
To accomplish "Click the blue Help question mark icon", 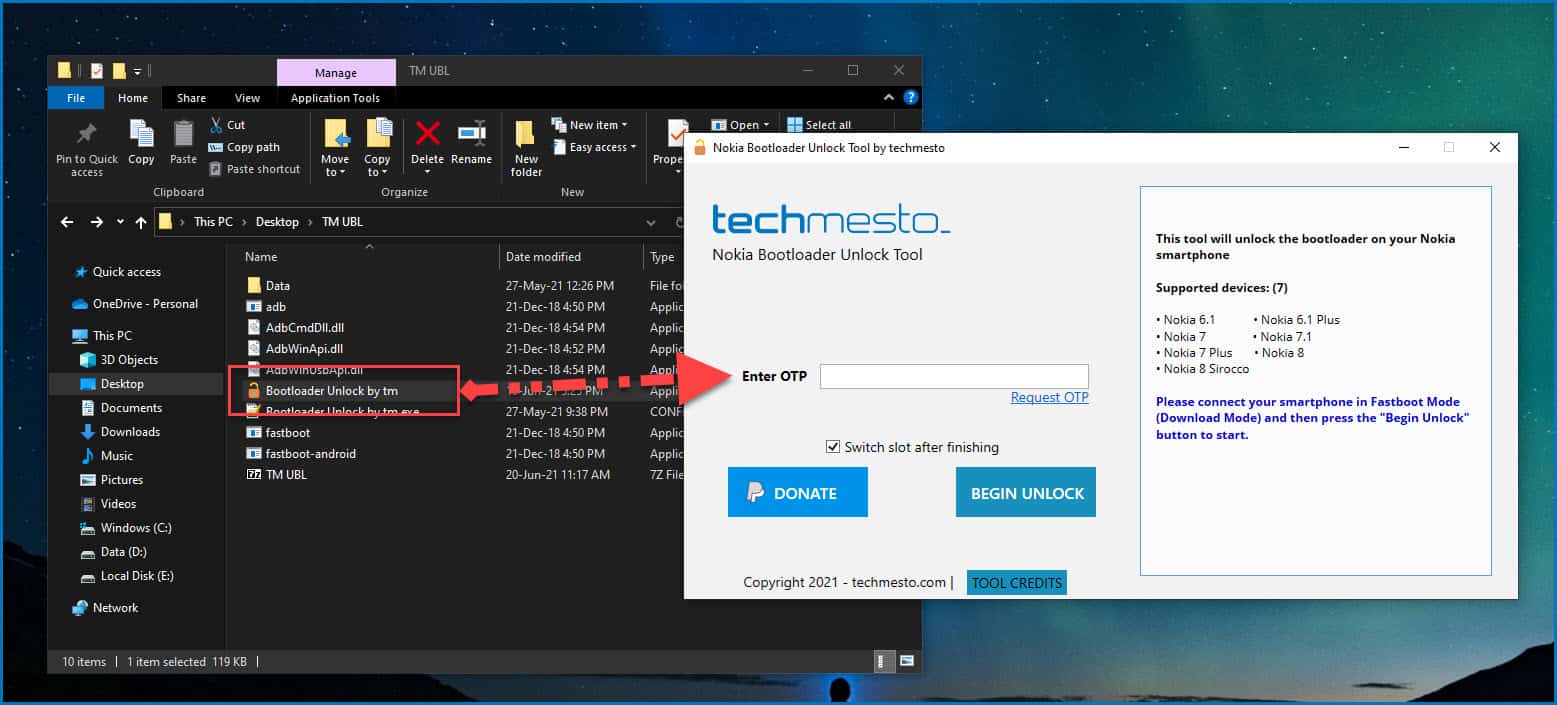I will pyautogui.click(x=910, y=98).
